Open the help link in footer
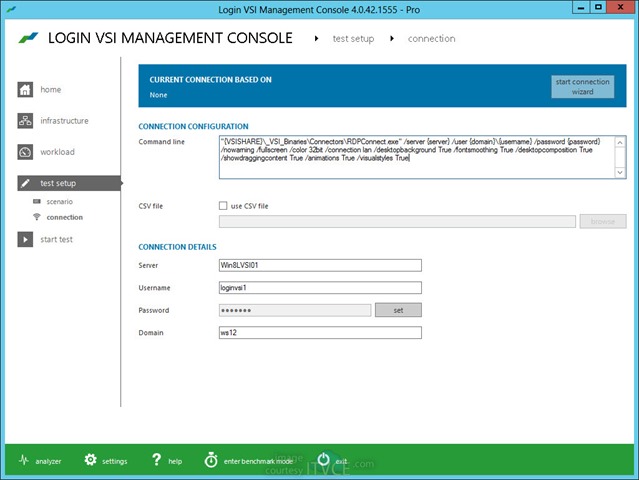Viewport: 639px width, 480px height. (x=175, y=461)
